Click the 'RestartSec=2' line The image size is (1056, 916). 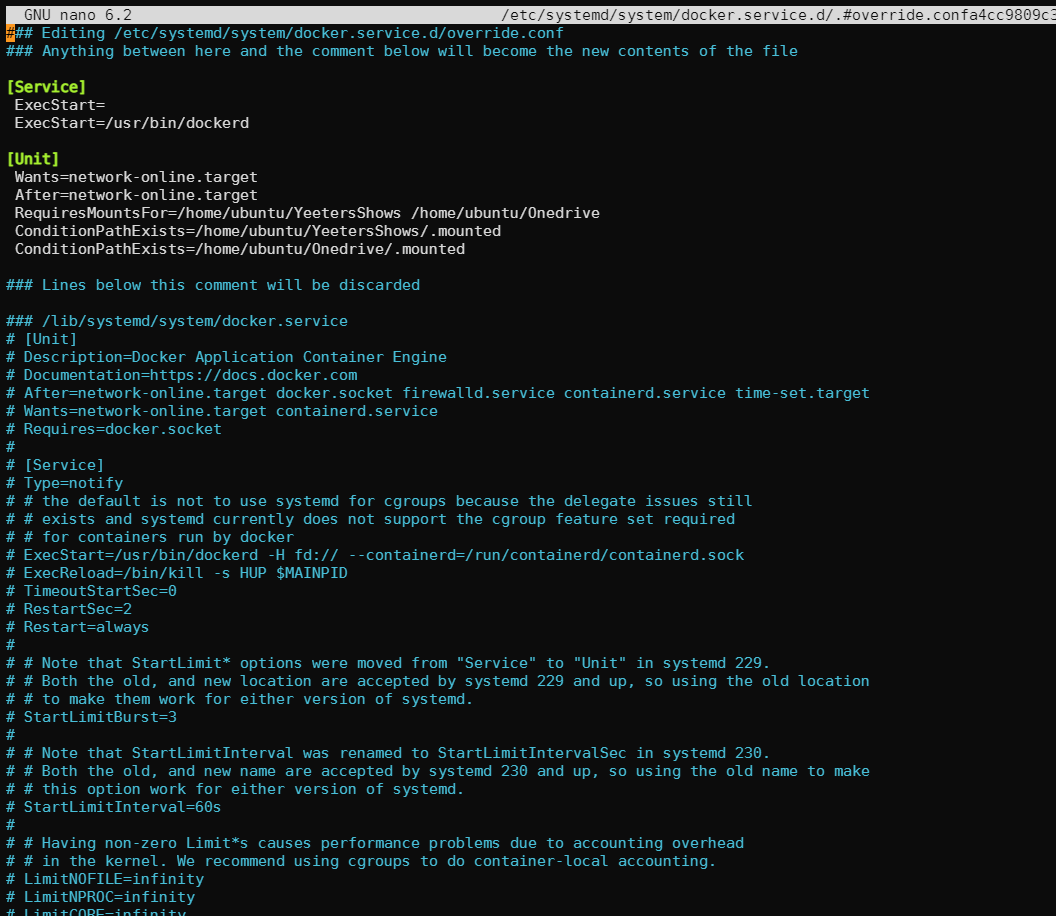click(x=69, y=610)
